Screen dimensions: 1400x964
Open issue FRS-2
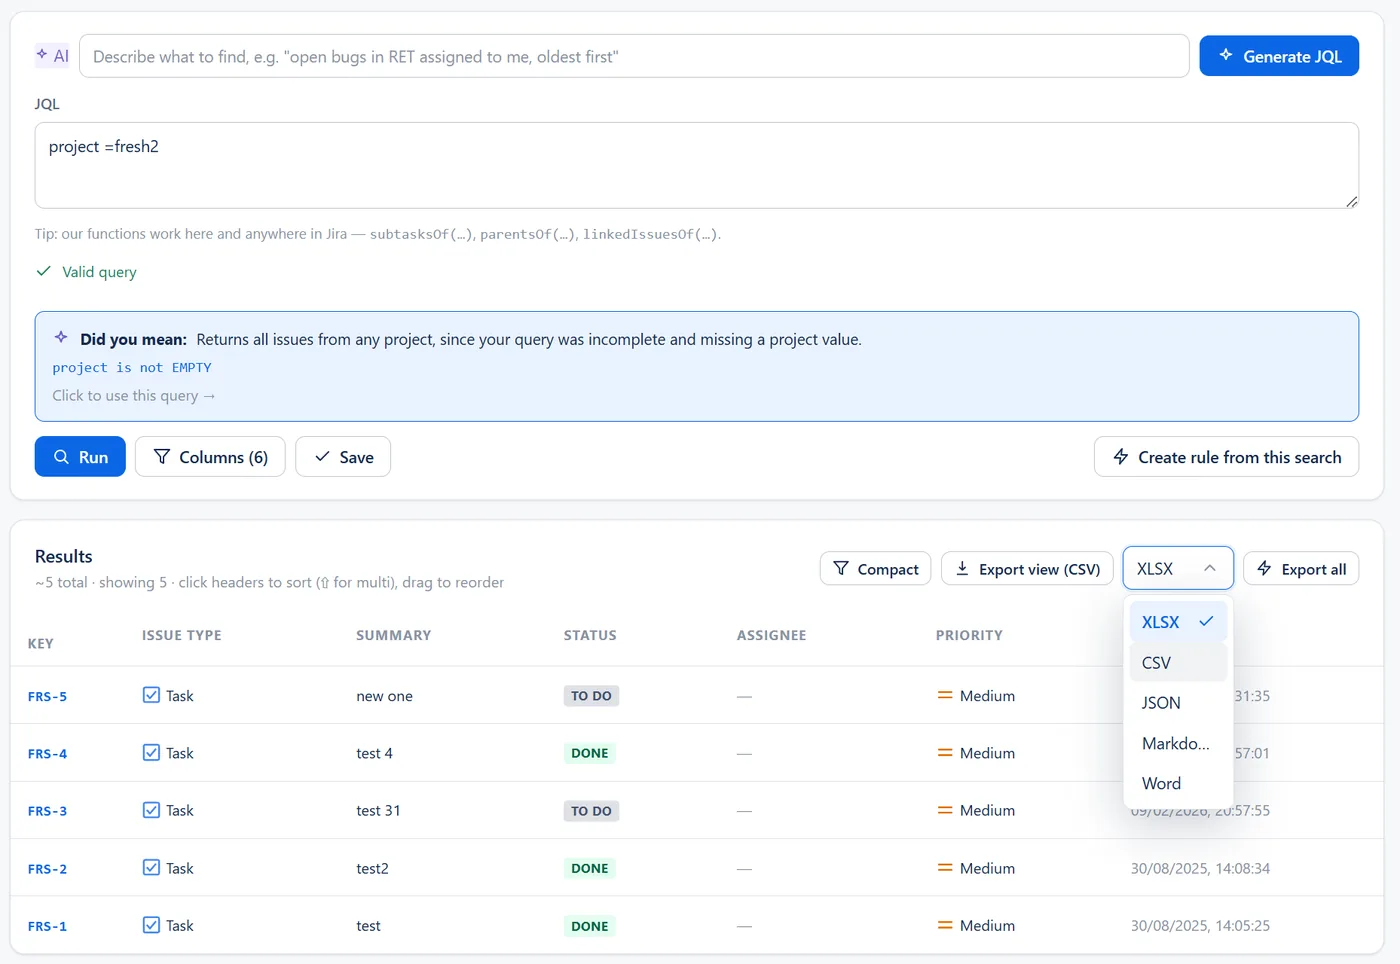coord(47,868)
